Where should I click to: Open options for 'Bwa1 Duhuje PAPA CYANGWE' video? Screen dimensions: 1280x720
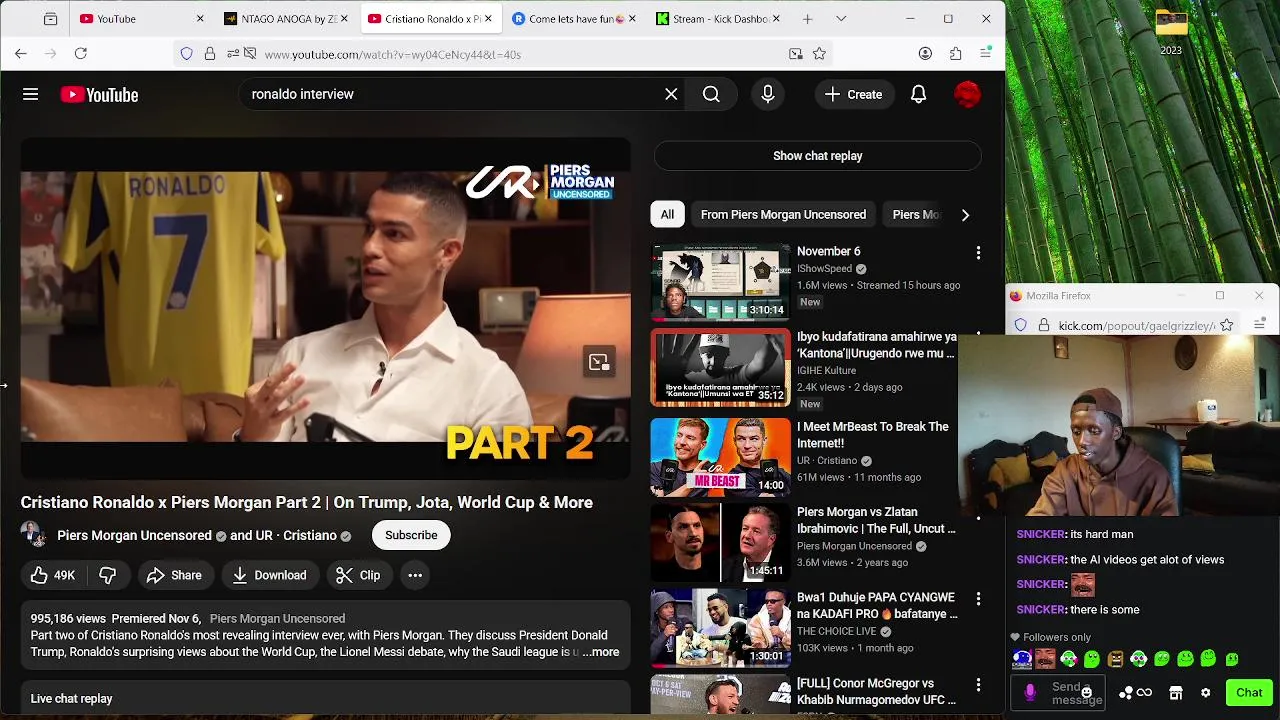[978, 599]
